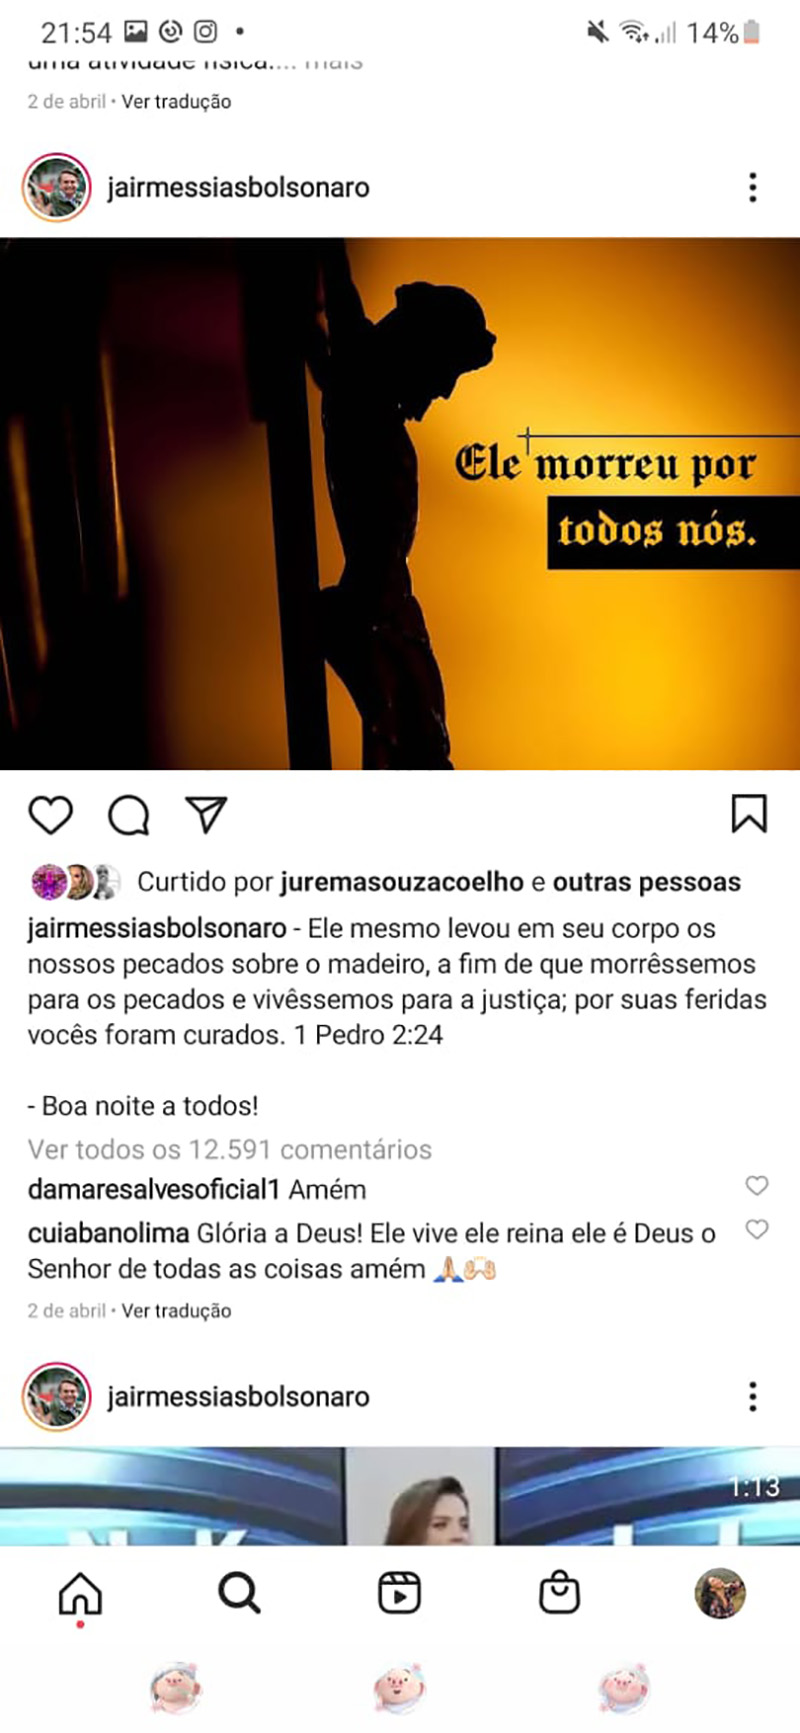800x1733 pixels.
Task: Open comments via speech bubble icon
Action: [x=129, y=815]
